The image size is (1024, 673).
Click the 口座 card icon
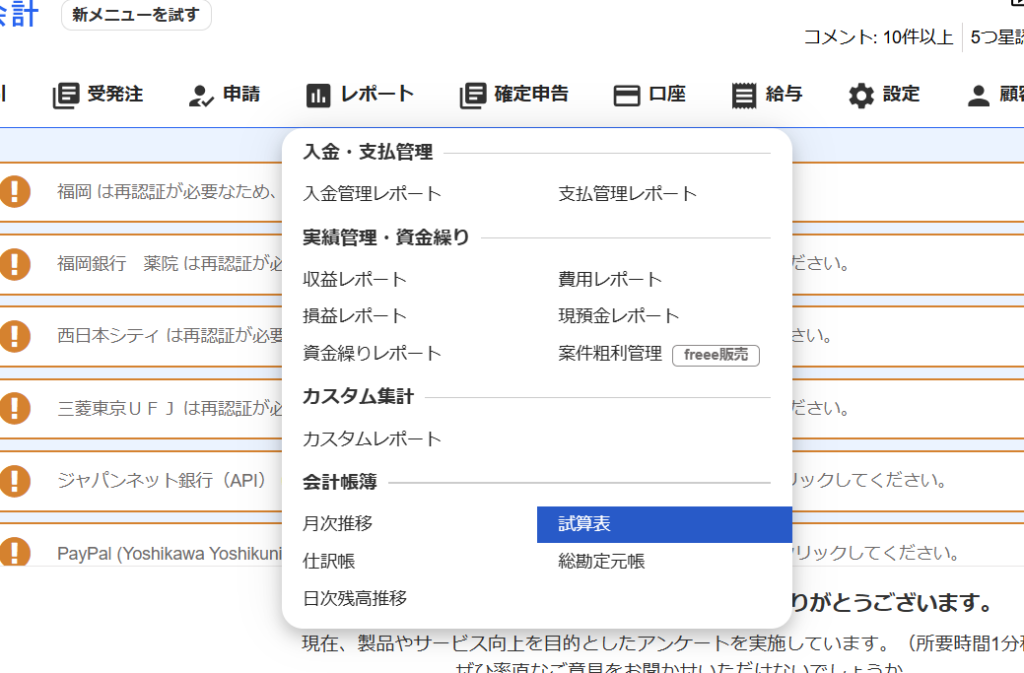click(626, 95)
